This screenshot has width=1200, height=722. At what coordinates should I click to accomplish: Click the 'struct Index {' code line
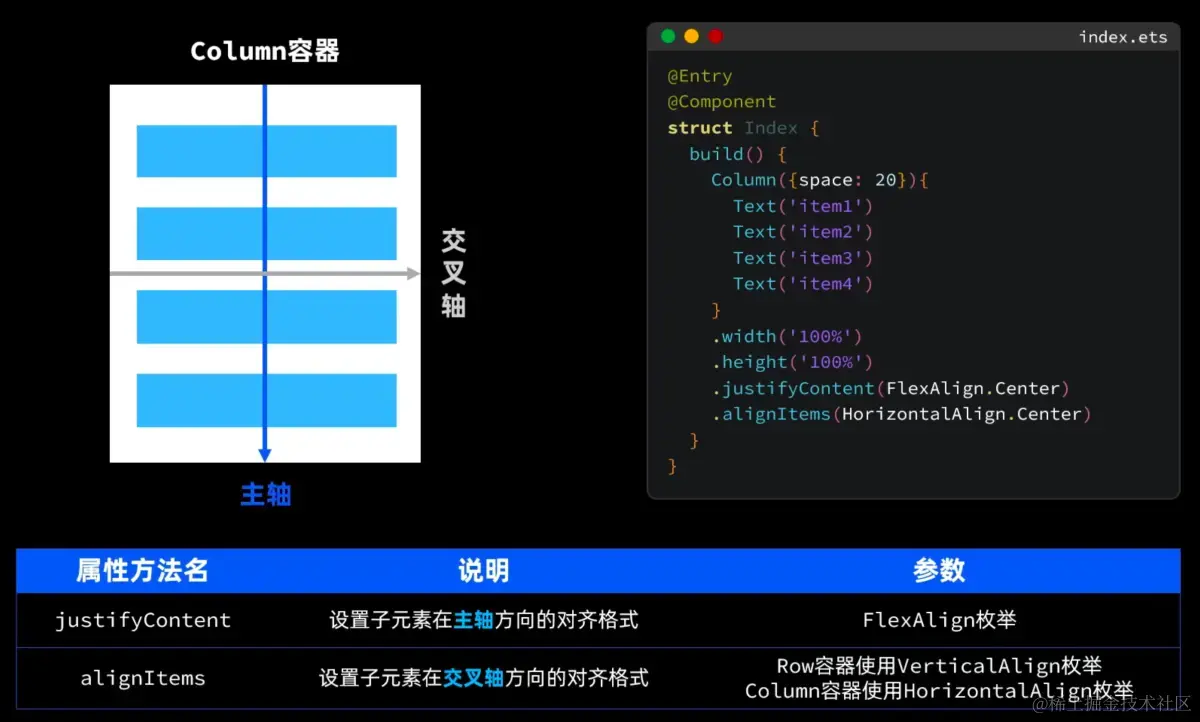(x=743, y=128)
